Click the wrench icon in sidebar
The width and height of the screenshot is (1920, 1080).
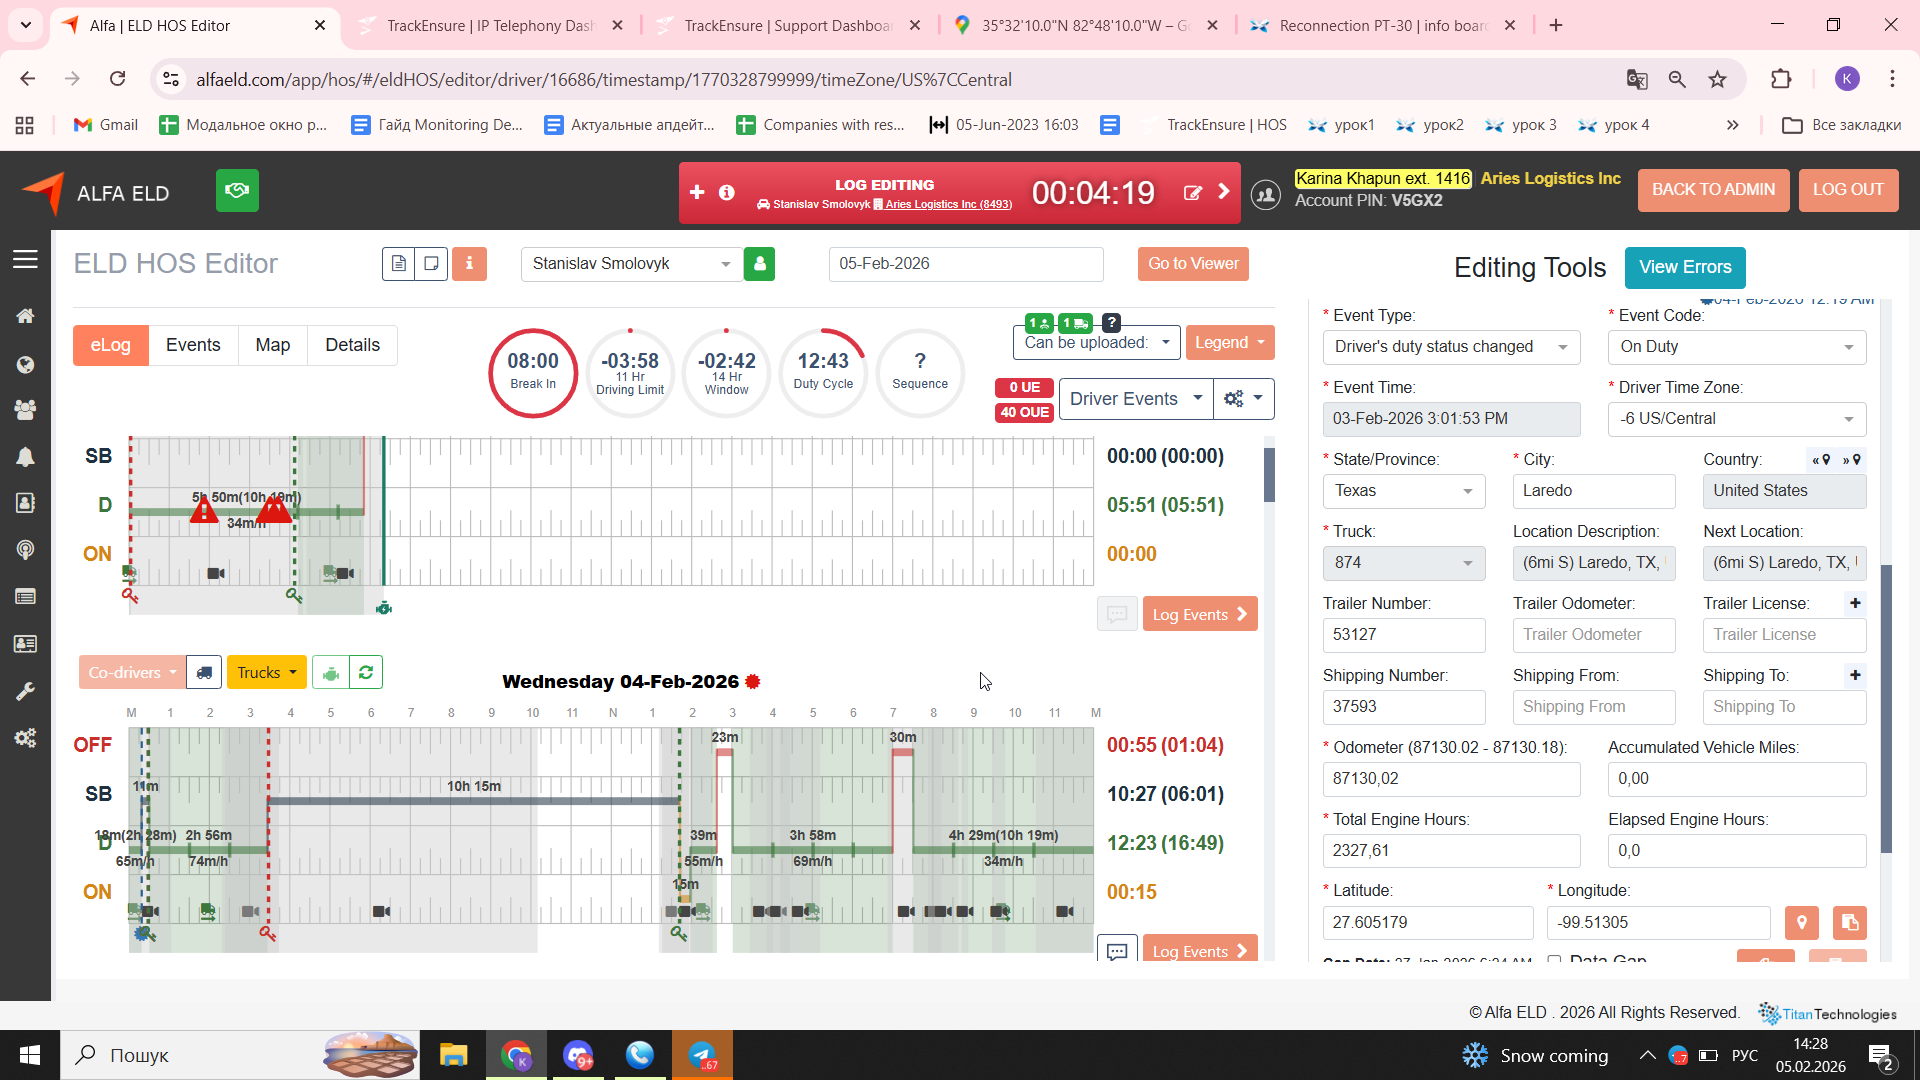(x=25, y=691)
